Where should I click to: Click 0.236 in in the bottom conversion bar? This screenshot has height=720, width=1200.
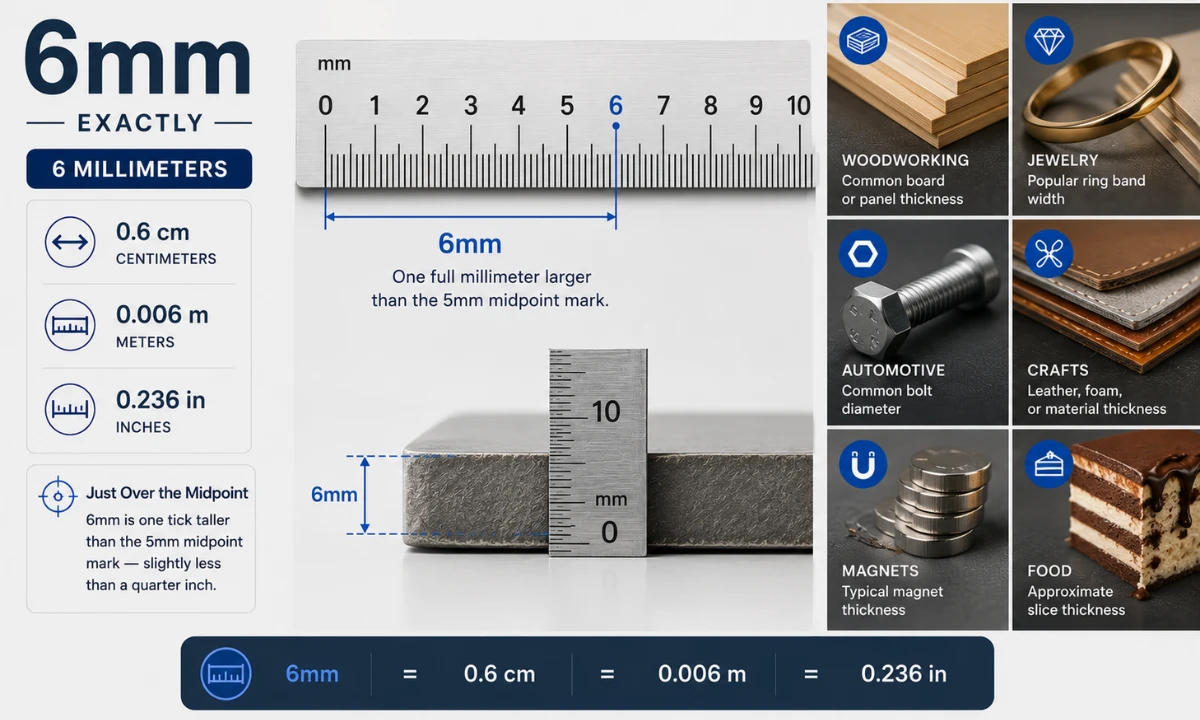point(904,674)
